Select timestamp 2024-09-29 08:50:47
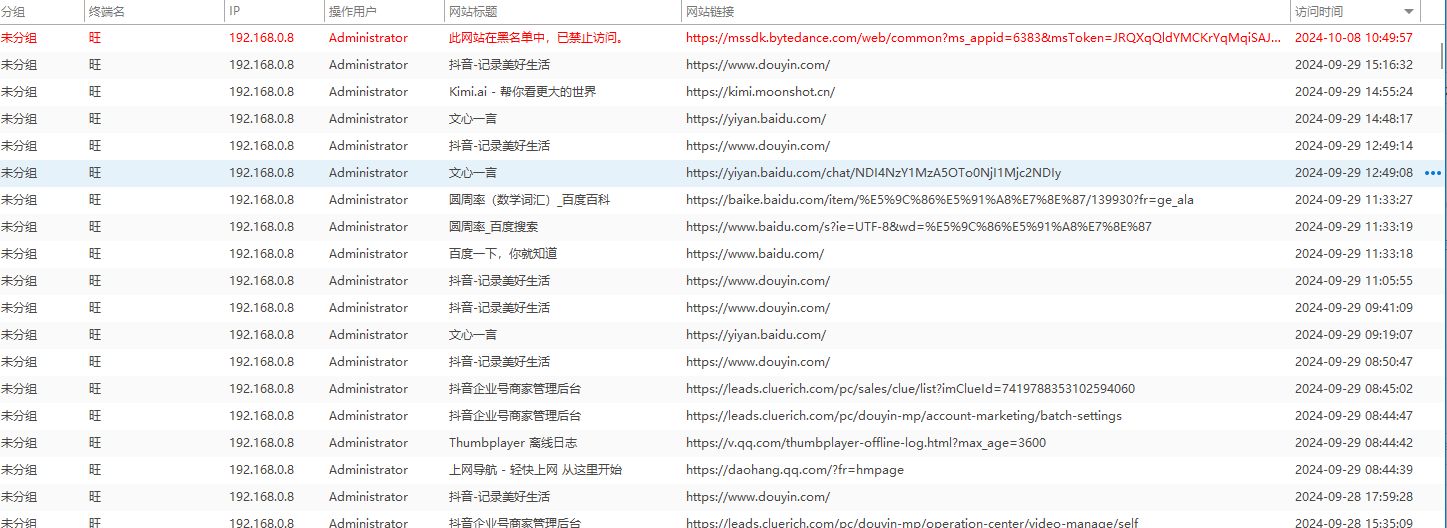Viewport: 1447px width, 528px height. 1353,362
